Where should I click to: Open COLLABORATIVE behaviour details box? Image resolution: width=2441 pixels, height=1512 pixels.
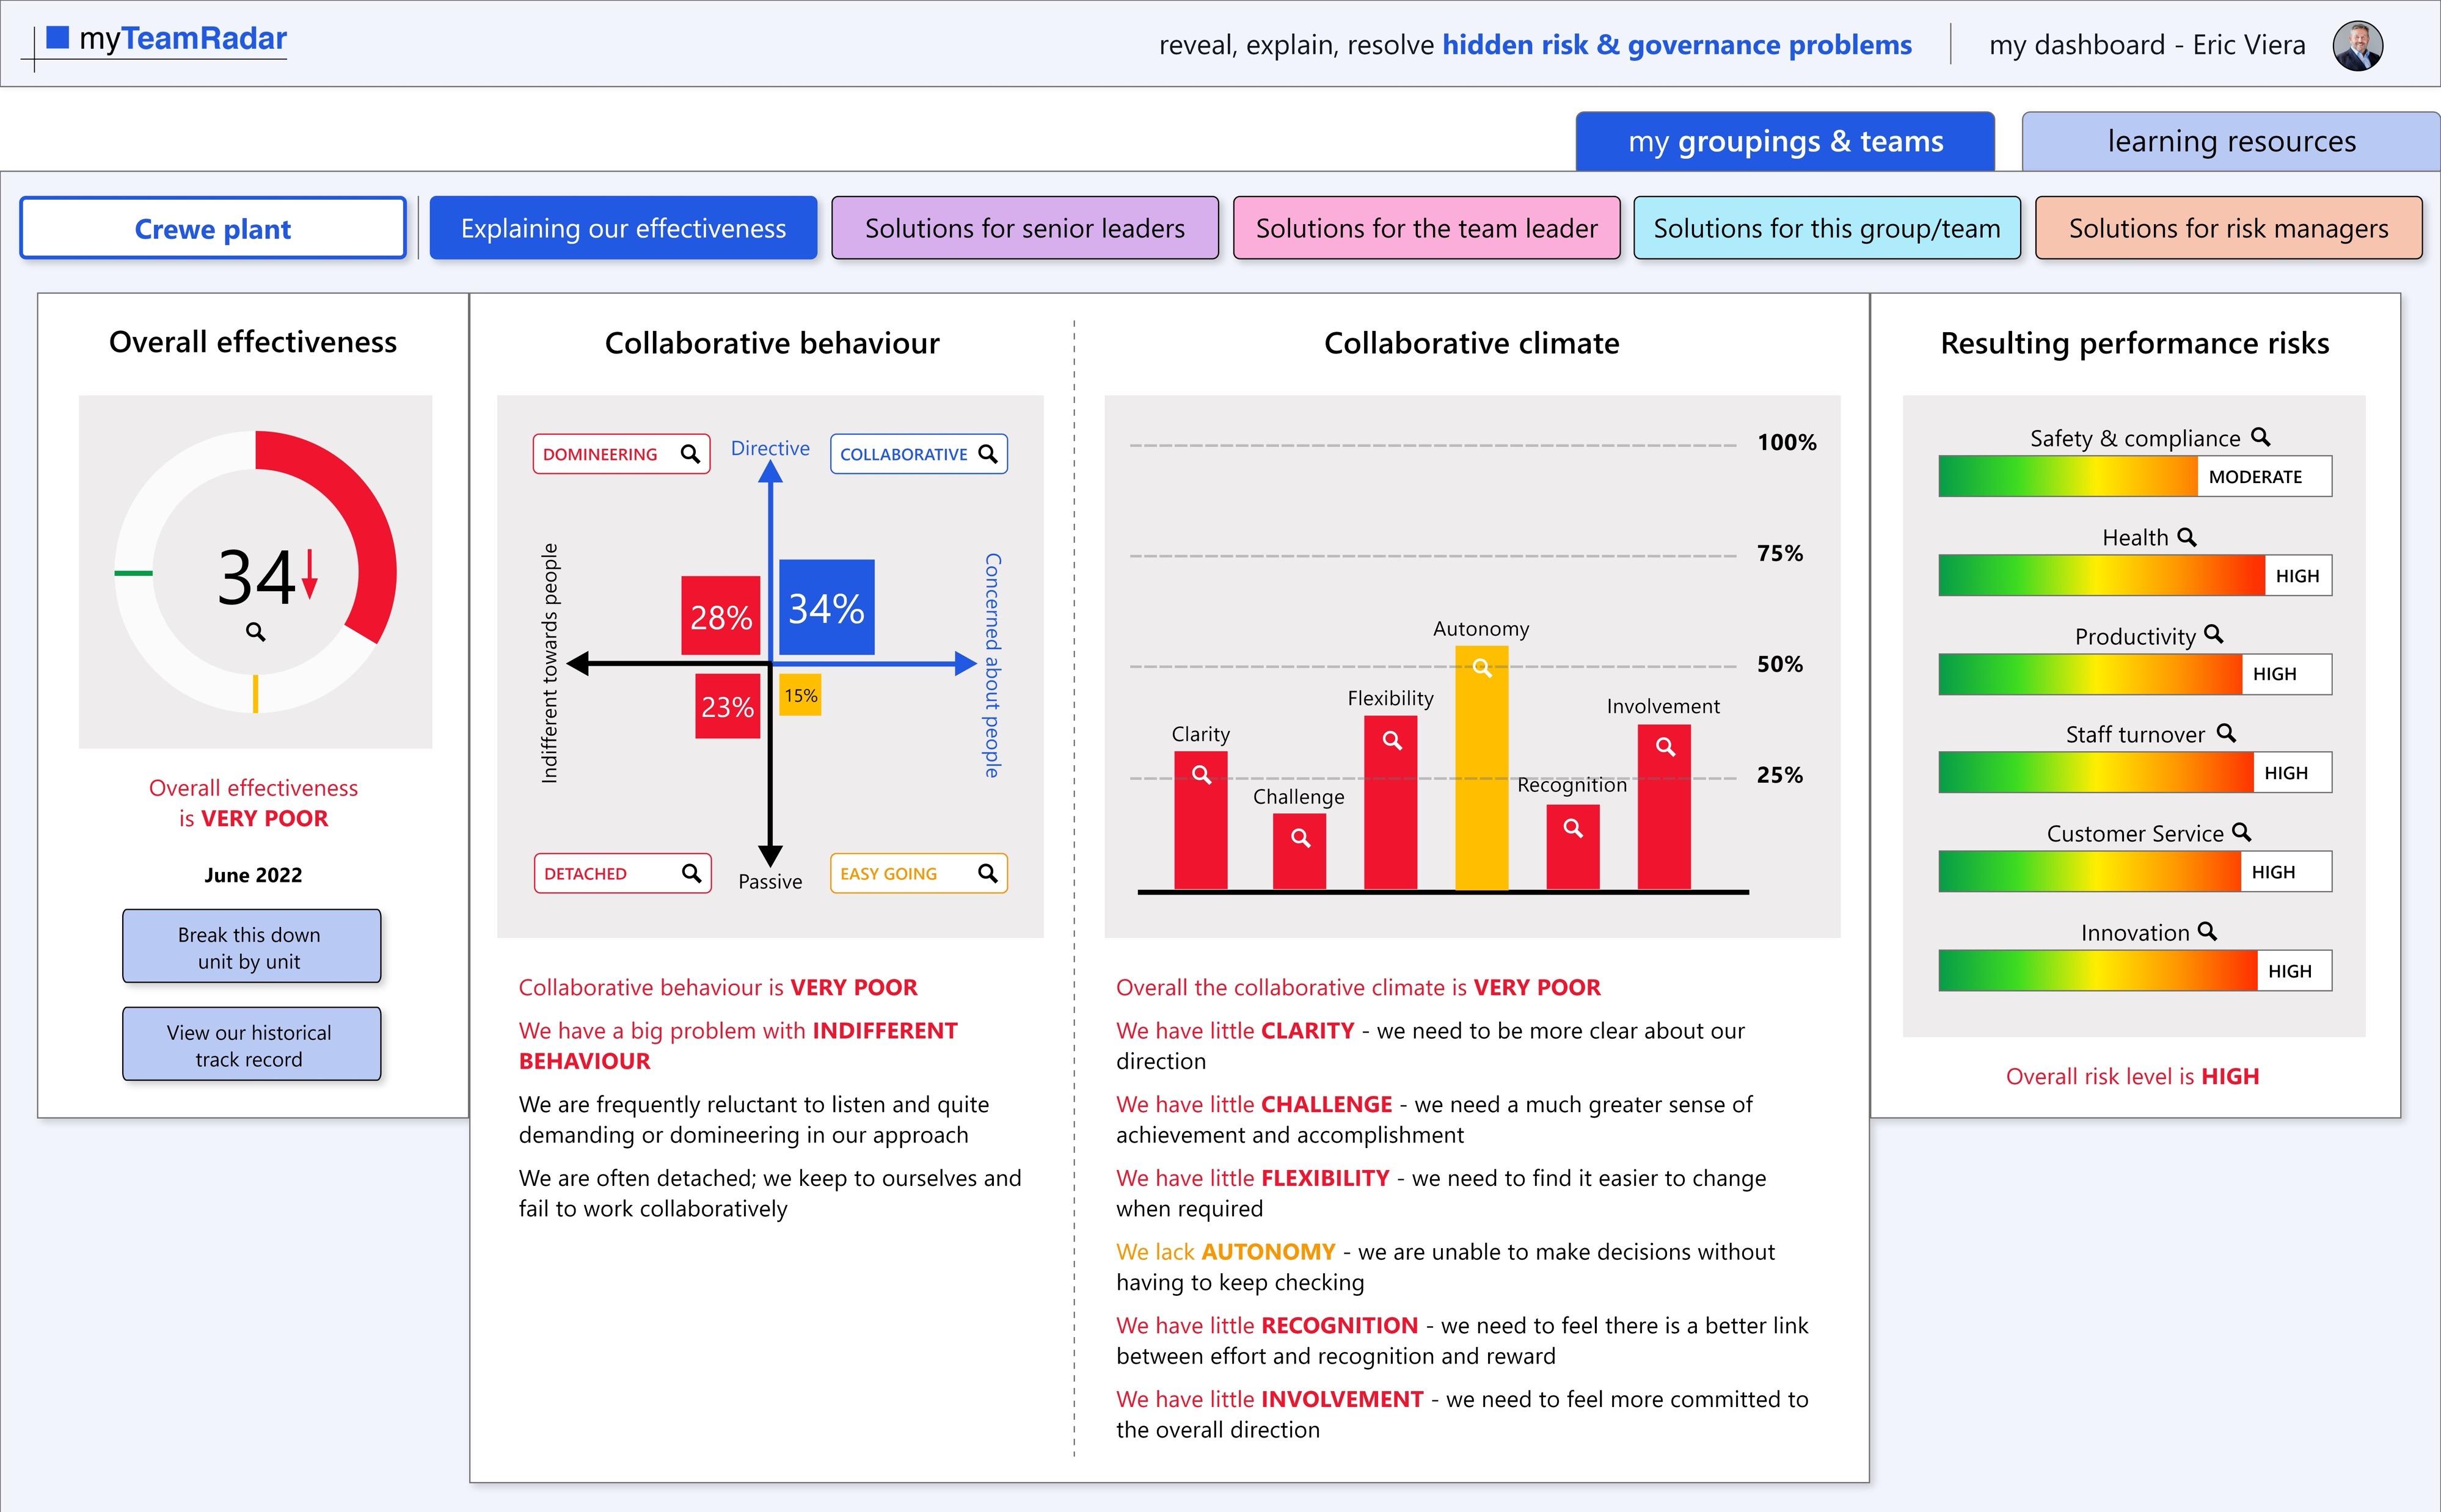coord(918,454)
